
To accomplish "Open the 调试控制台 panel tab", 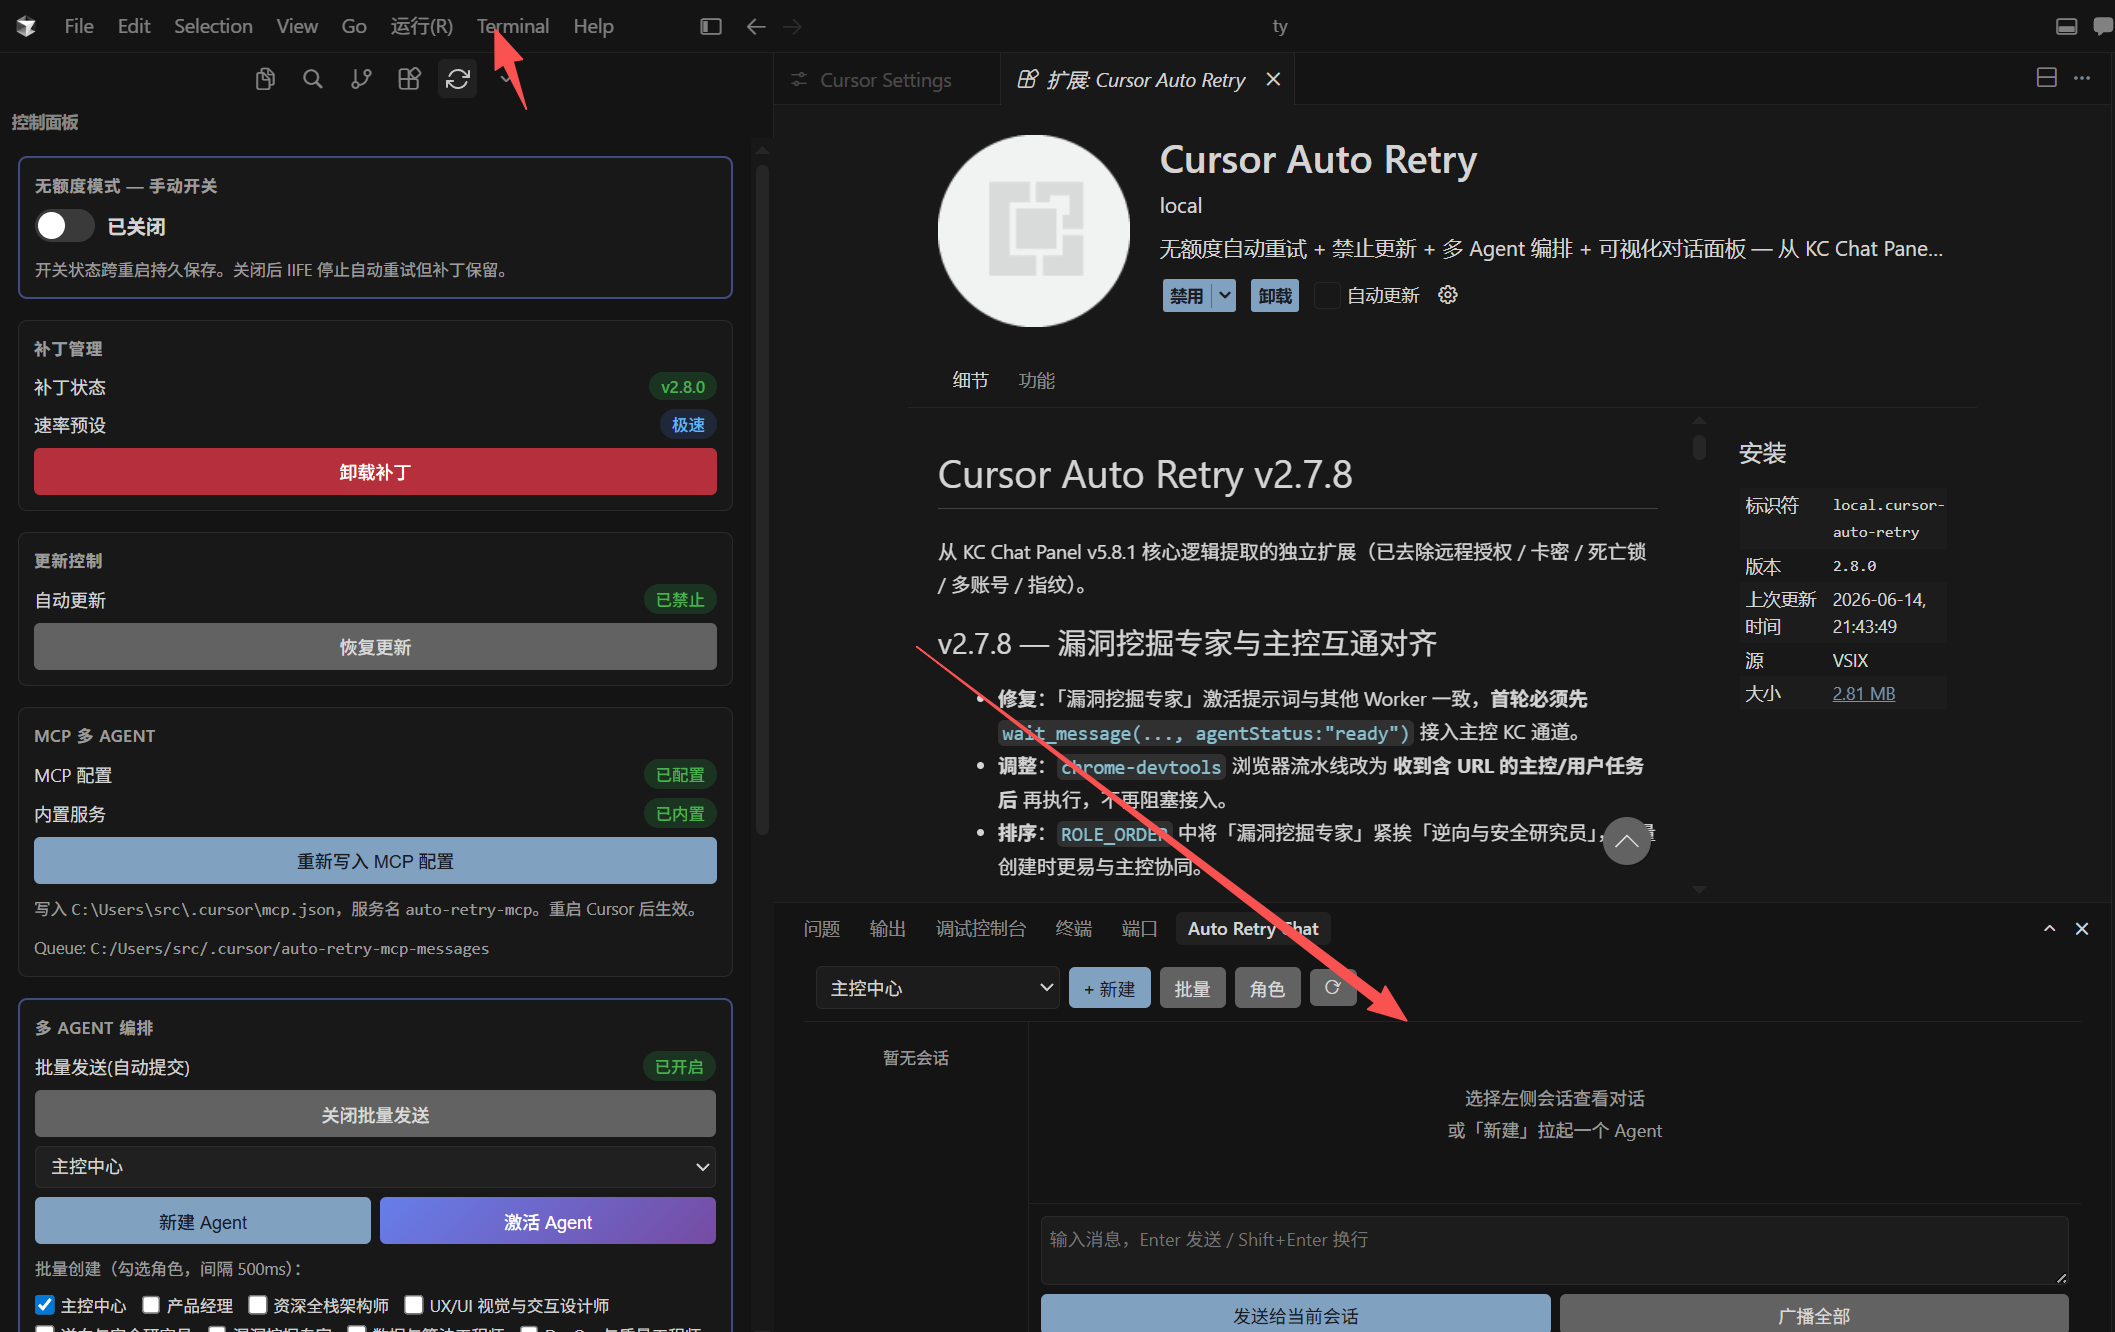I will 981,929.
